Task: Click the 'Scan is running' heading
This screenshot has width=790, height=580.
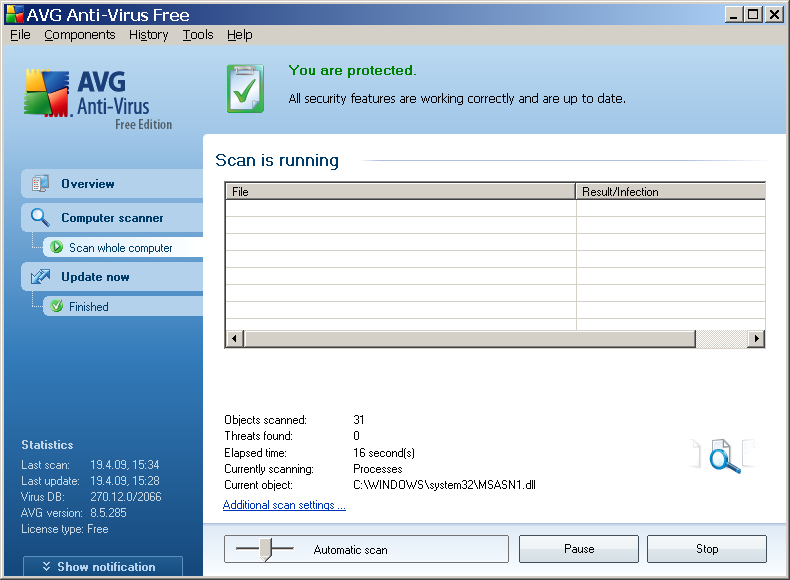Action: click(x=277, y=160)
